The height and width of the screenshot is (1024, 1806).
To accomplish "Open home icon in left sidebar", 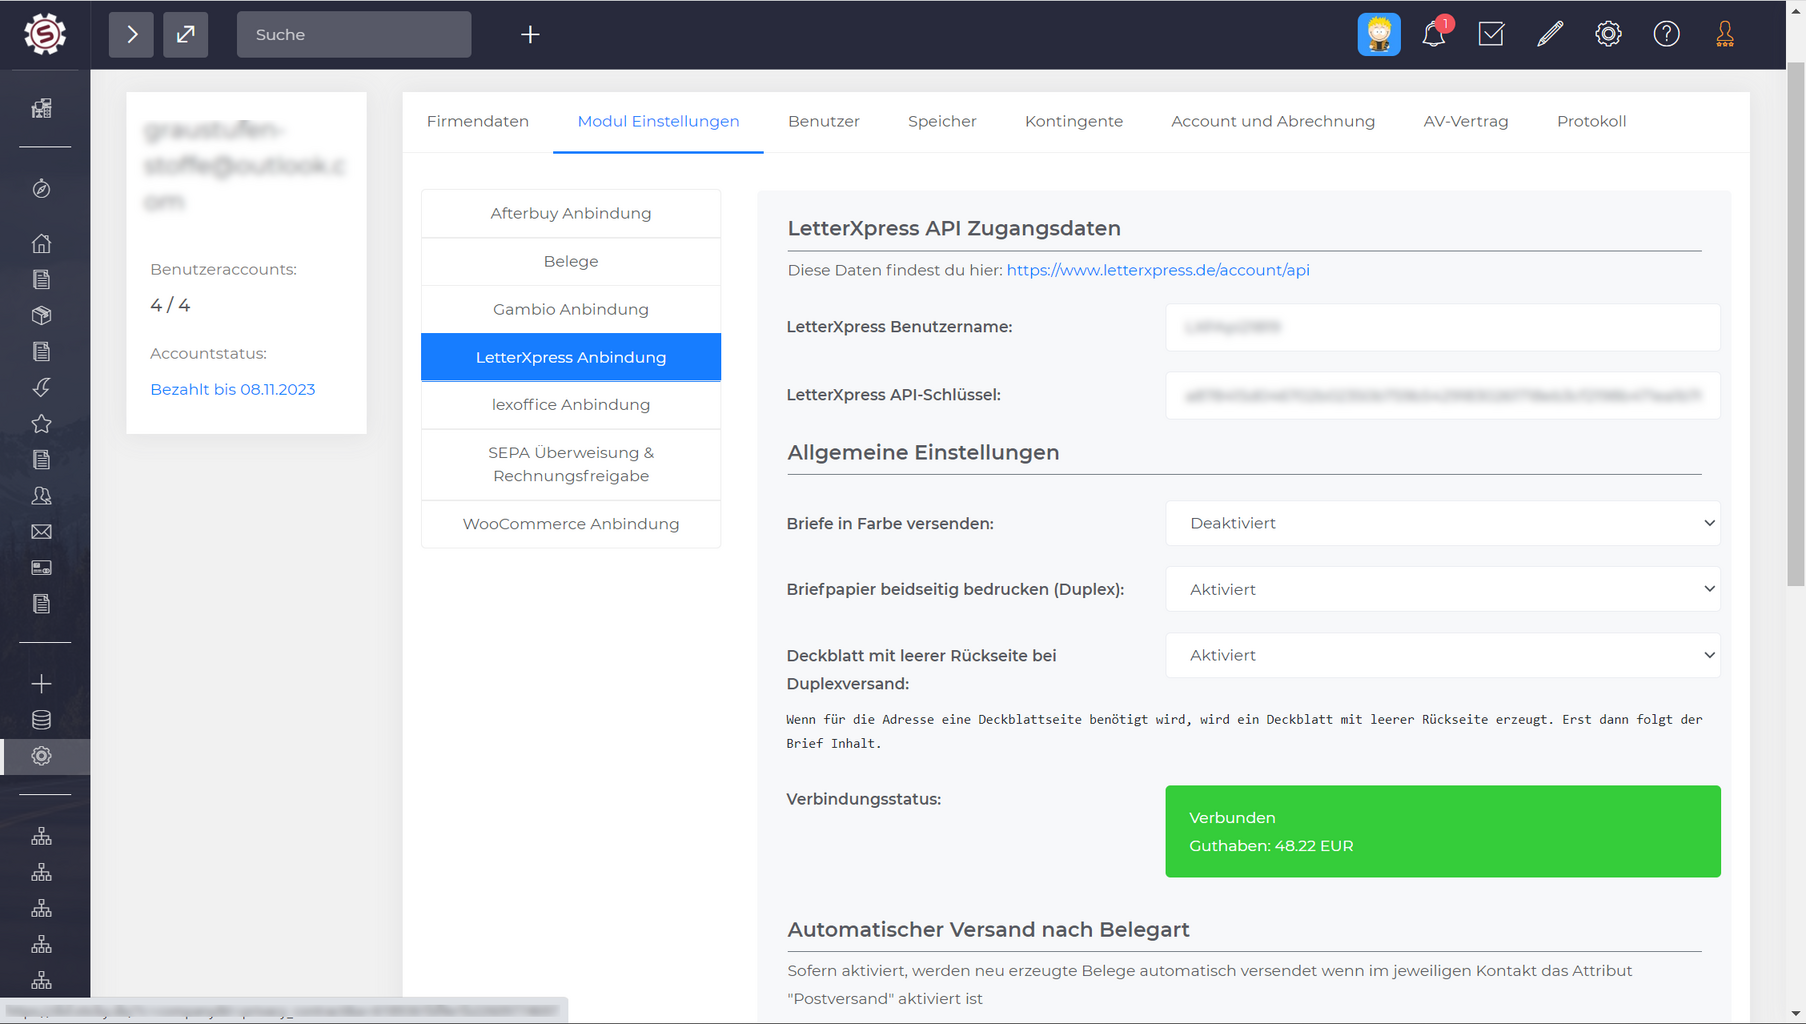I will pyautogui.click(x=41, y=243).
